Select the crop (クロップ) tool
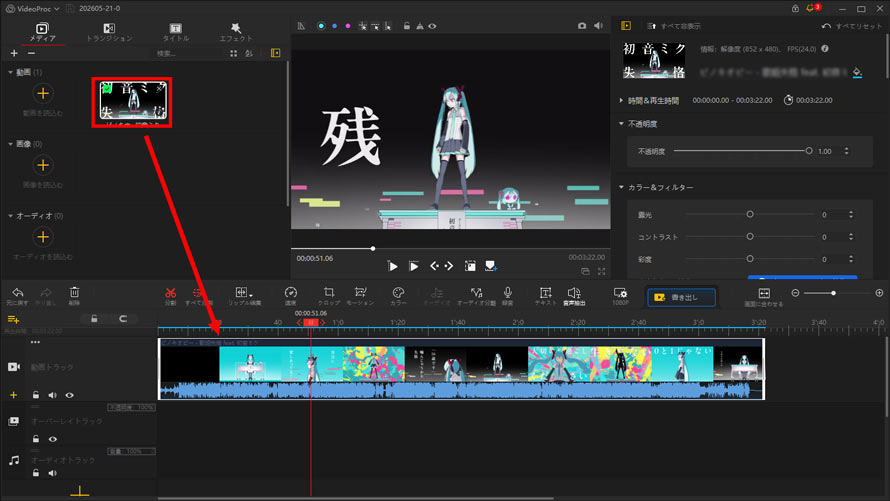The height and width of the screenshot is (501, 890). (329, 296)
